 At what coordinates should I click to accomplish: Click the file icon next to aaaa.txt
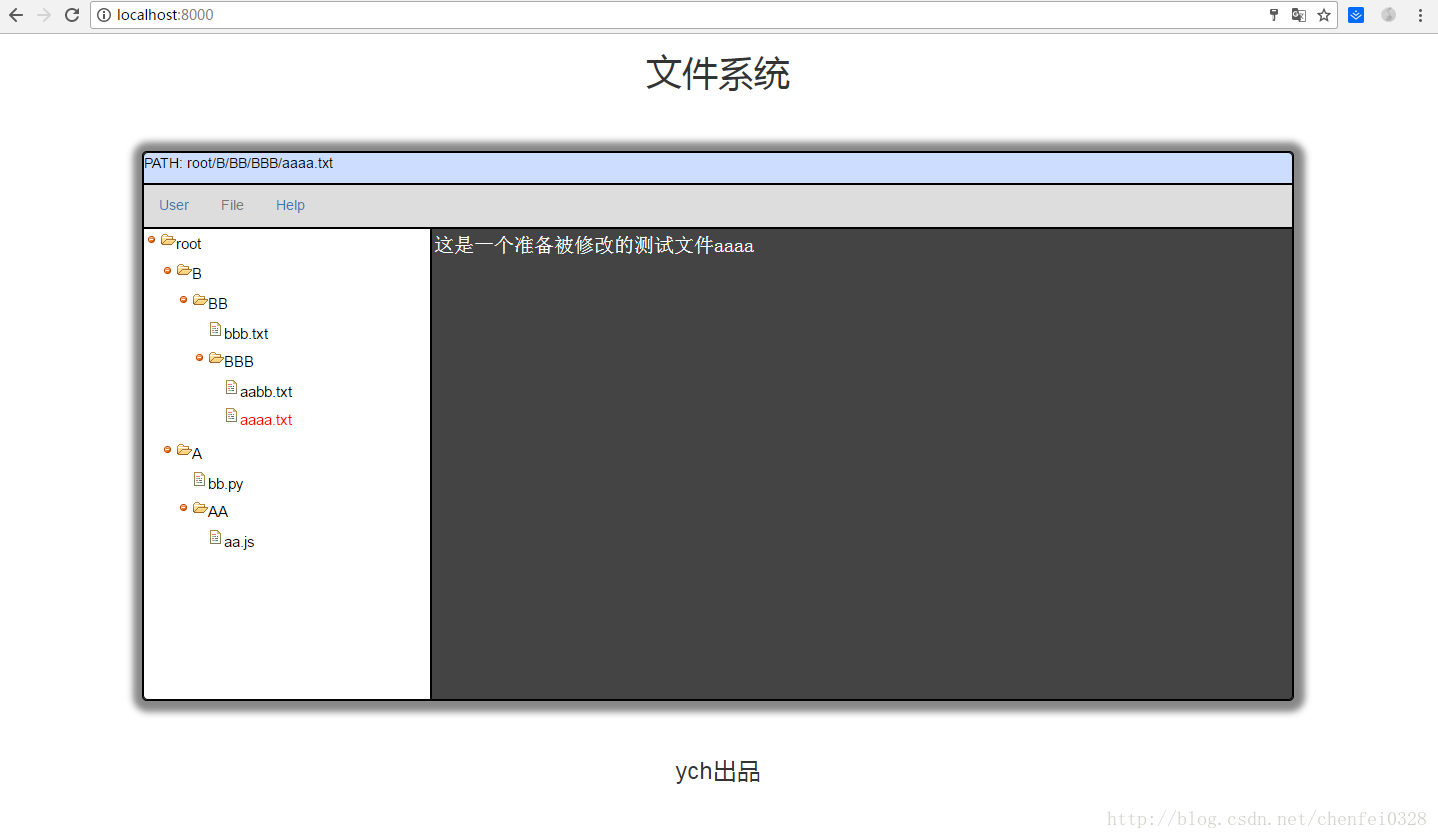pos(231,415)
